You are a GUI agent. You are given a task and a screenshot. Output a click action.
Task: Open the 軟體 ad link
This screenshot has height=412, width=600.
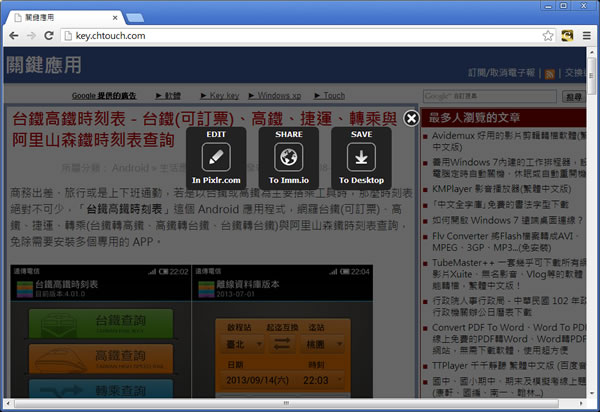pos(168,96)
